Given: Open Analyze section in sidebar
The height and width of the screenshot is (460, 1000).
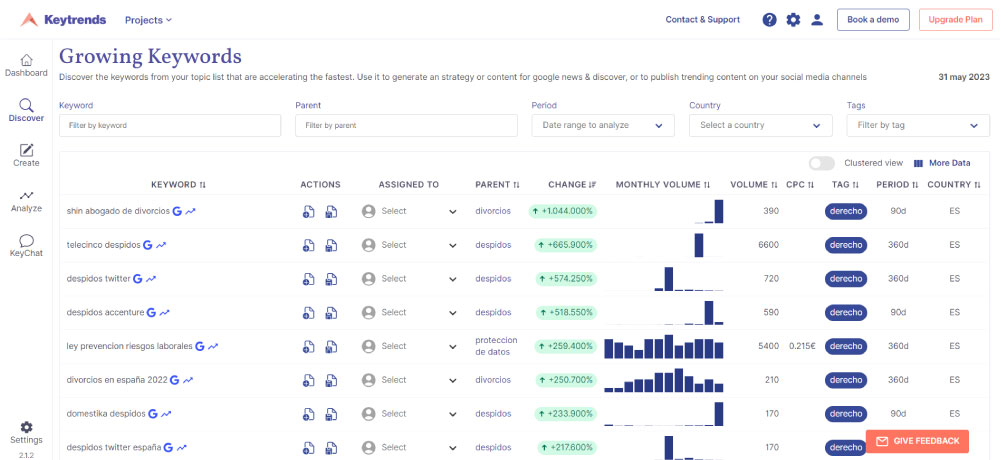Looking at the screenshot, I should (x=26, y=201).
